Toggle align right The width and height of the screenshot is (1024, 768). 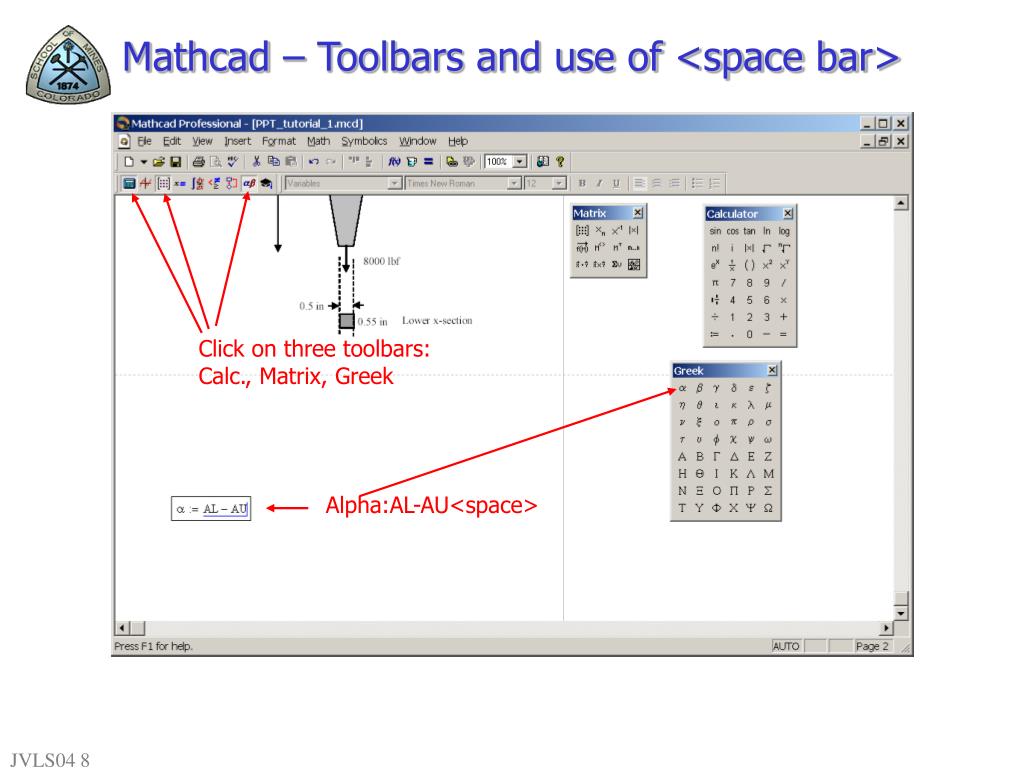point(674,184)
